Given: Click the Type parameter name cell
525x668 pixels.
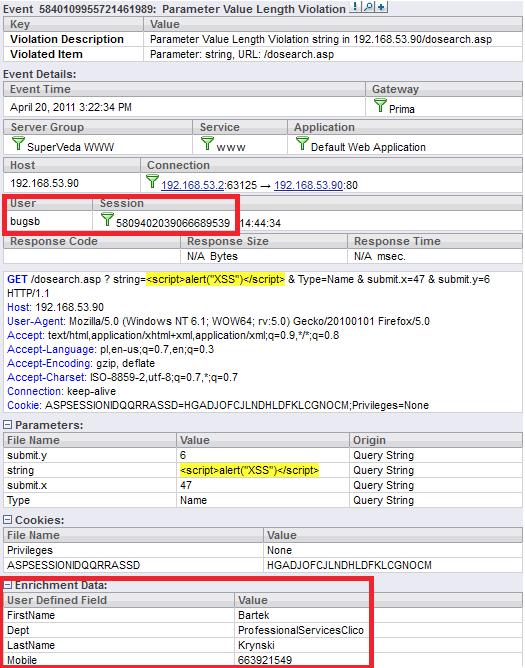Looking at the screenshot, I should [90, 500].
